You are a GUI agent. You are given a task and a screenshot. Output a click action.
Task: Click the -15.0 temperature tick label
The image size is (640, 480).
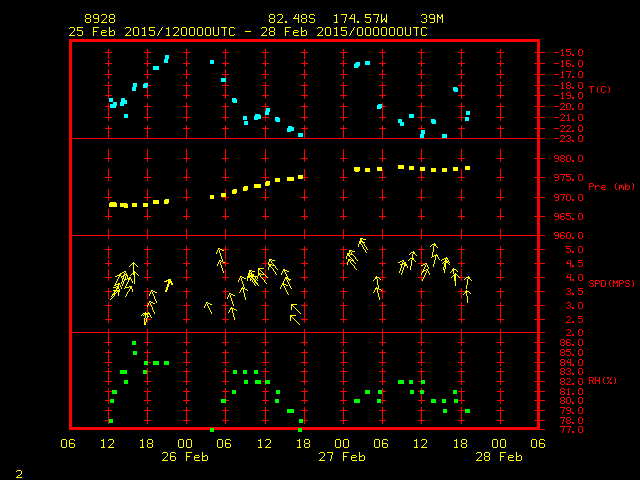tap(569, 53)
